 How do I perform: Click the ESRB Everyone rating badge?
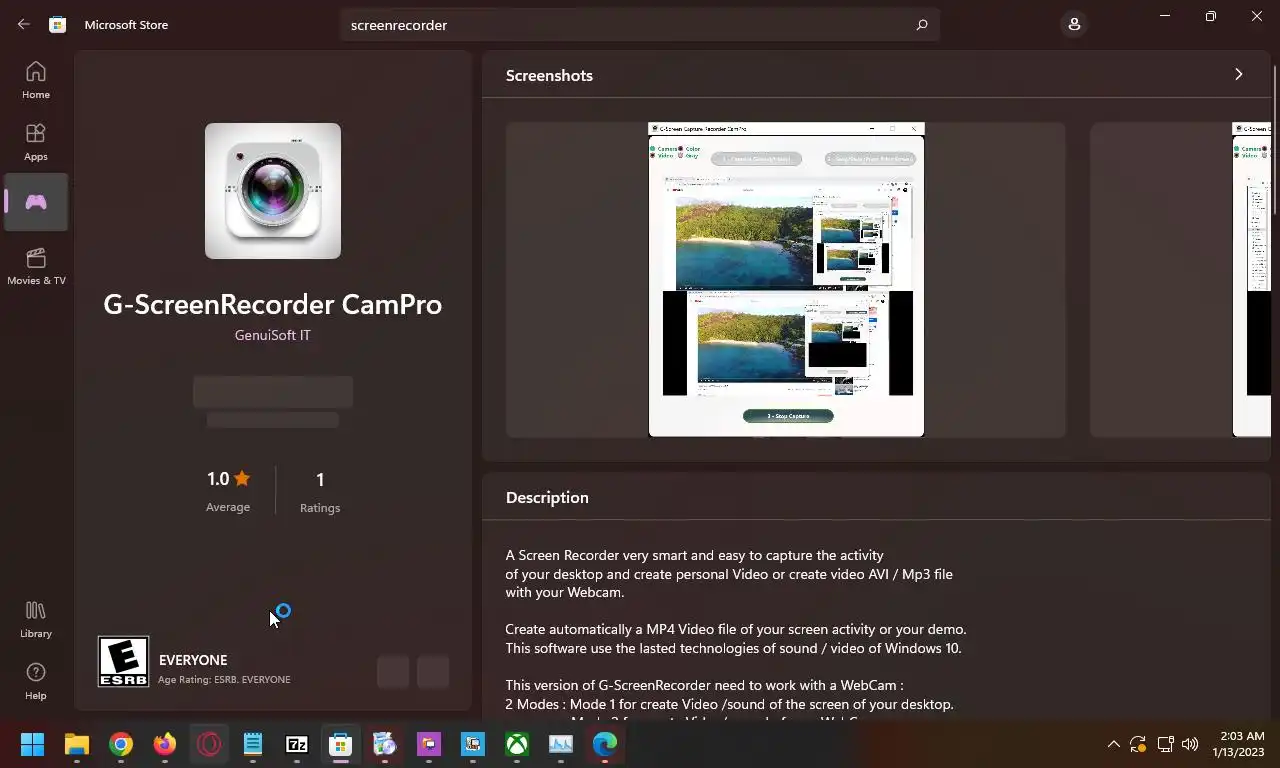point(123,661)
